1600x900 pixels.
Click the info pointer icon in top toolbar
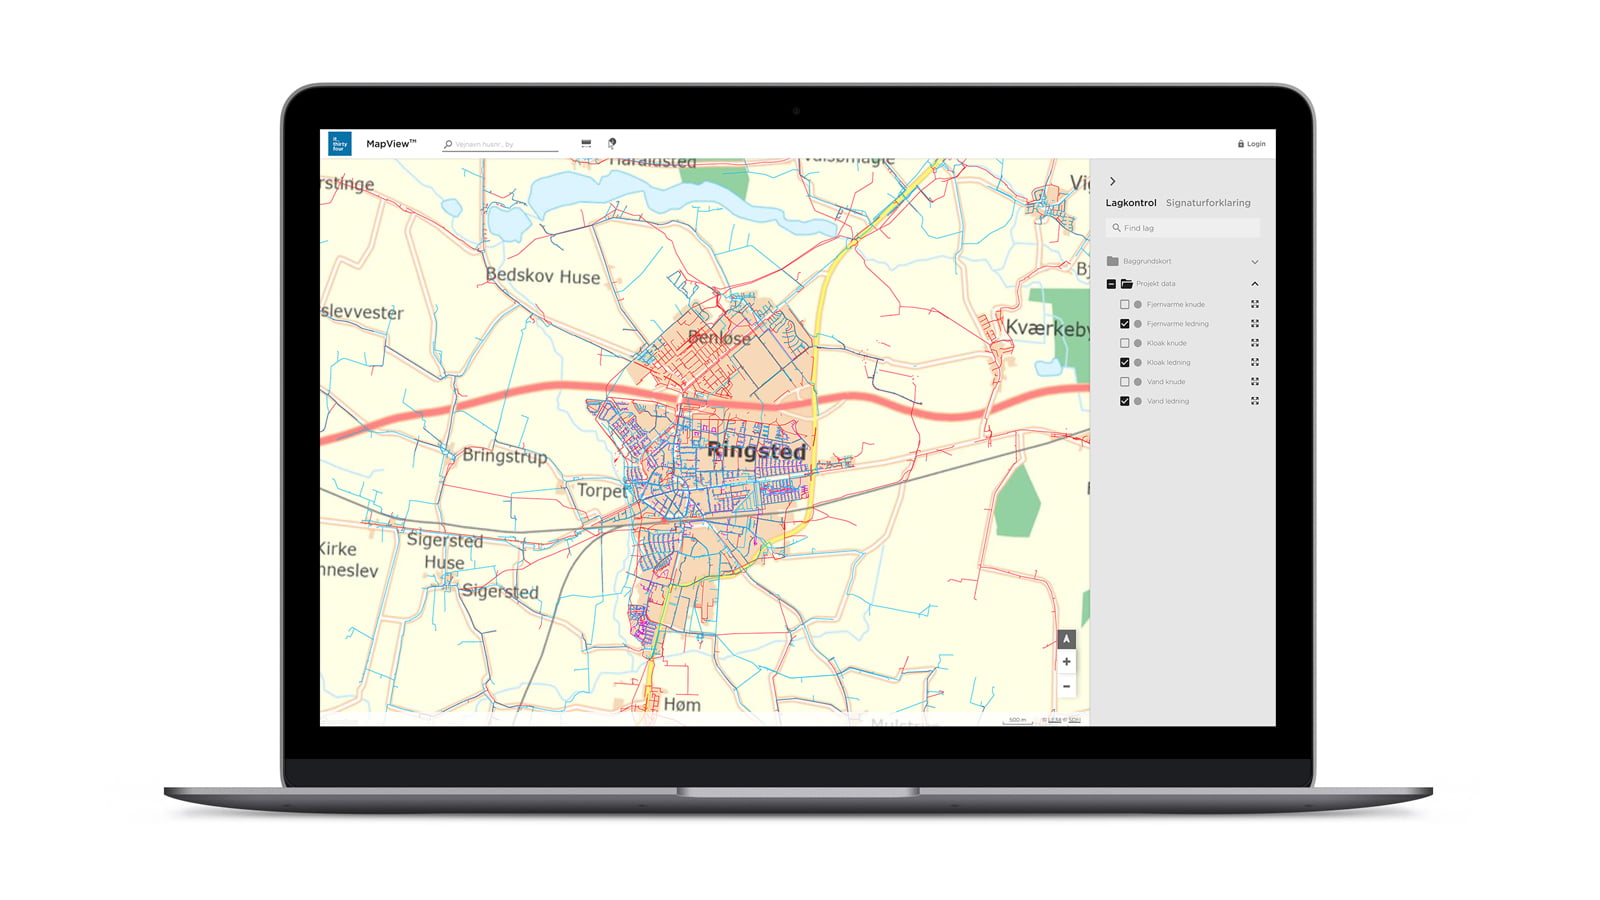(x=612, y=144)
